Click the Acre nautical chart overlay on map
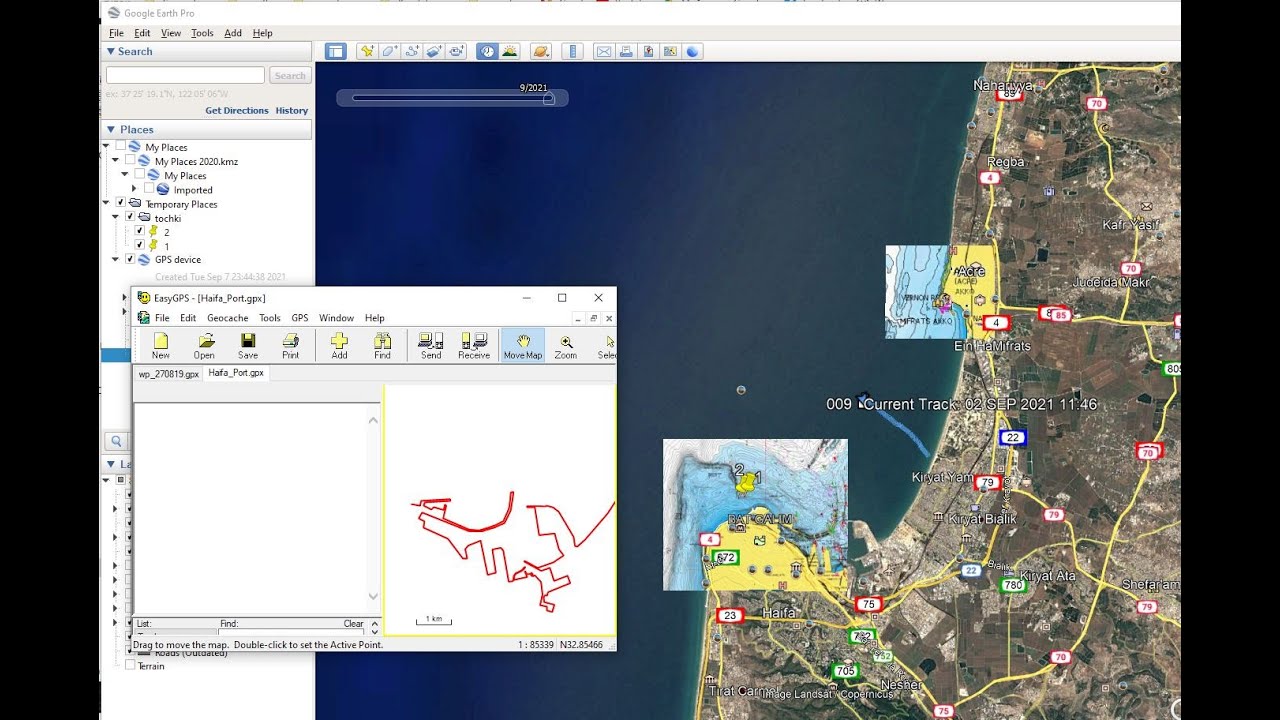 tap(940, 292)
